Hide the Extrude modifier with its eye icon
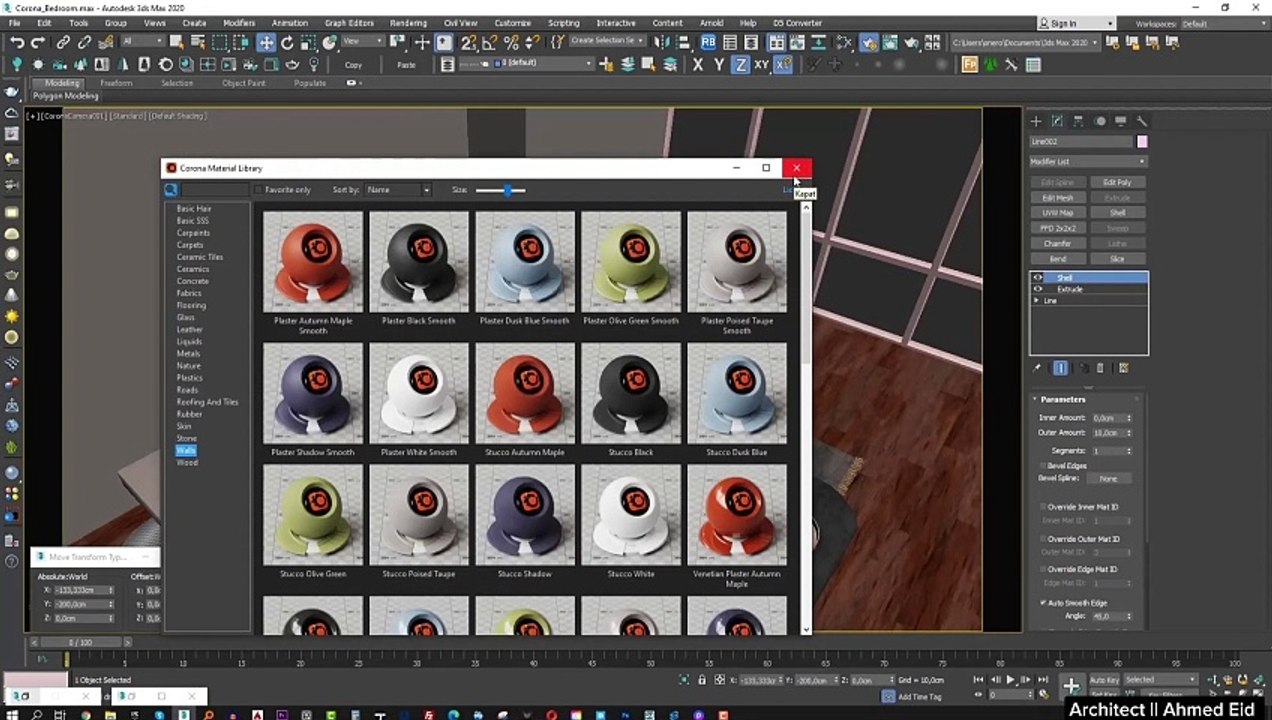 click(1038, 289)
